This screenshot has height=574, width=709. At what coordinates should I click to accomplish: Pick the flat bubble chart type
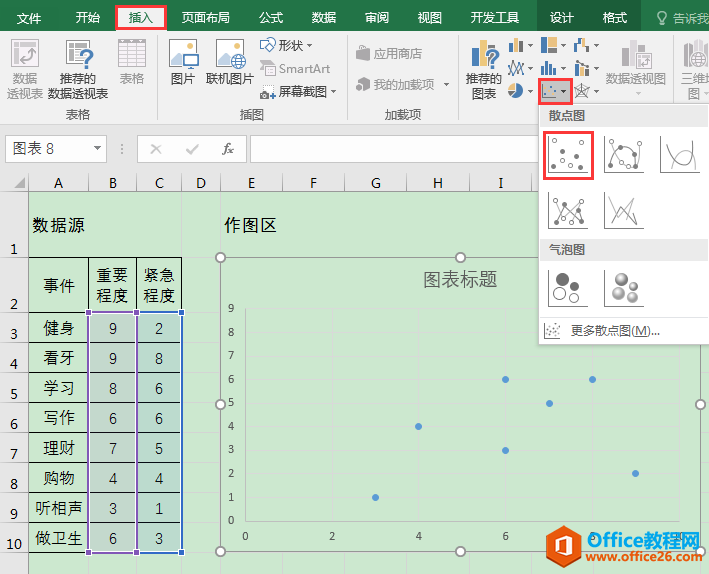569,287
